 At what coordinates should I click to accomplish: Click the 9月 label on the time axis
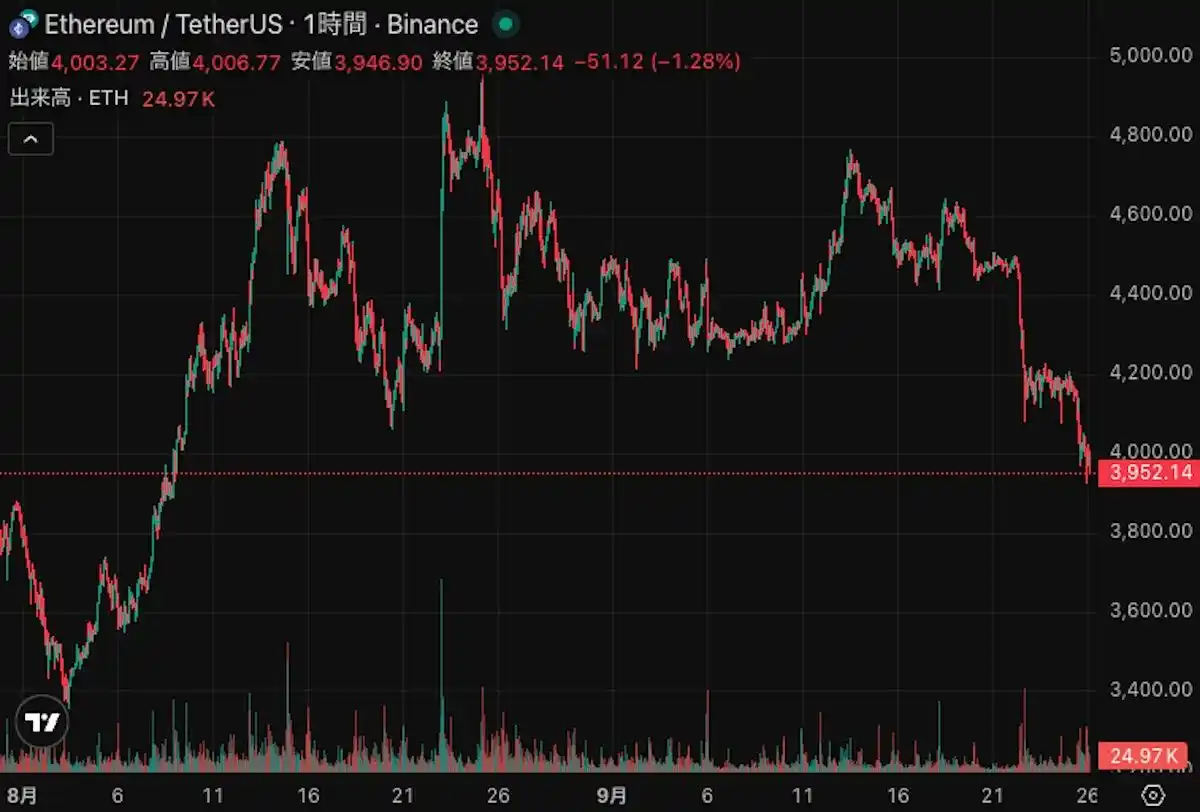612,795
